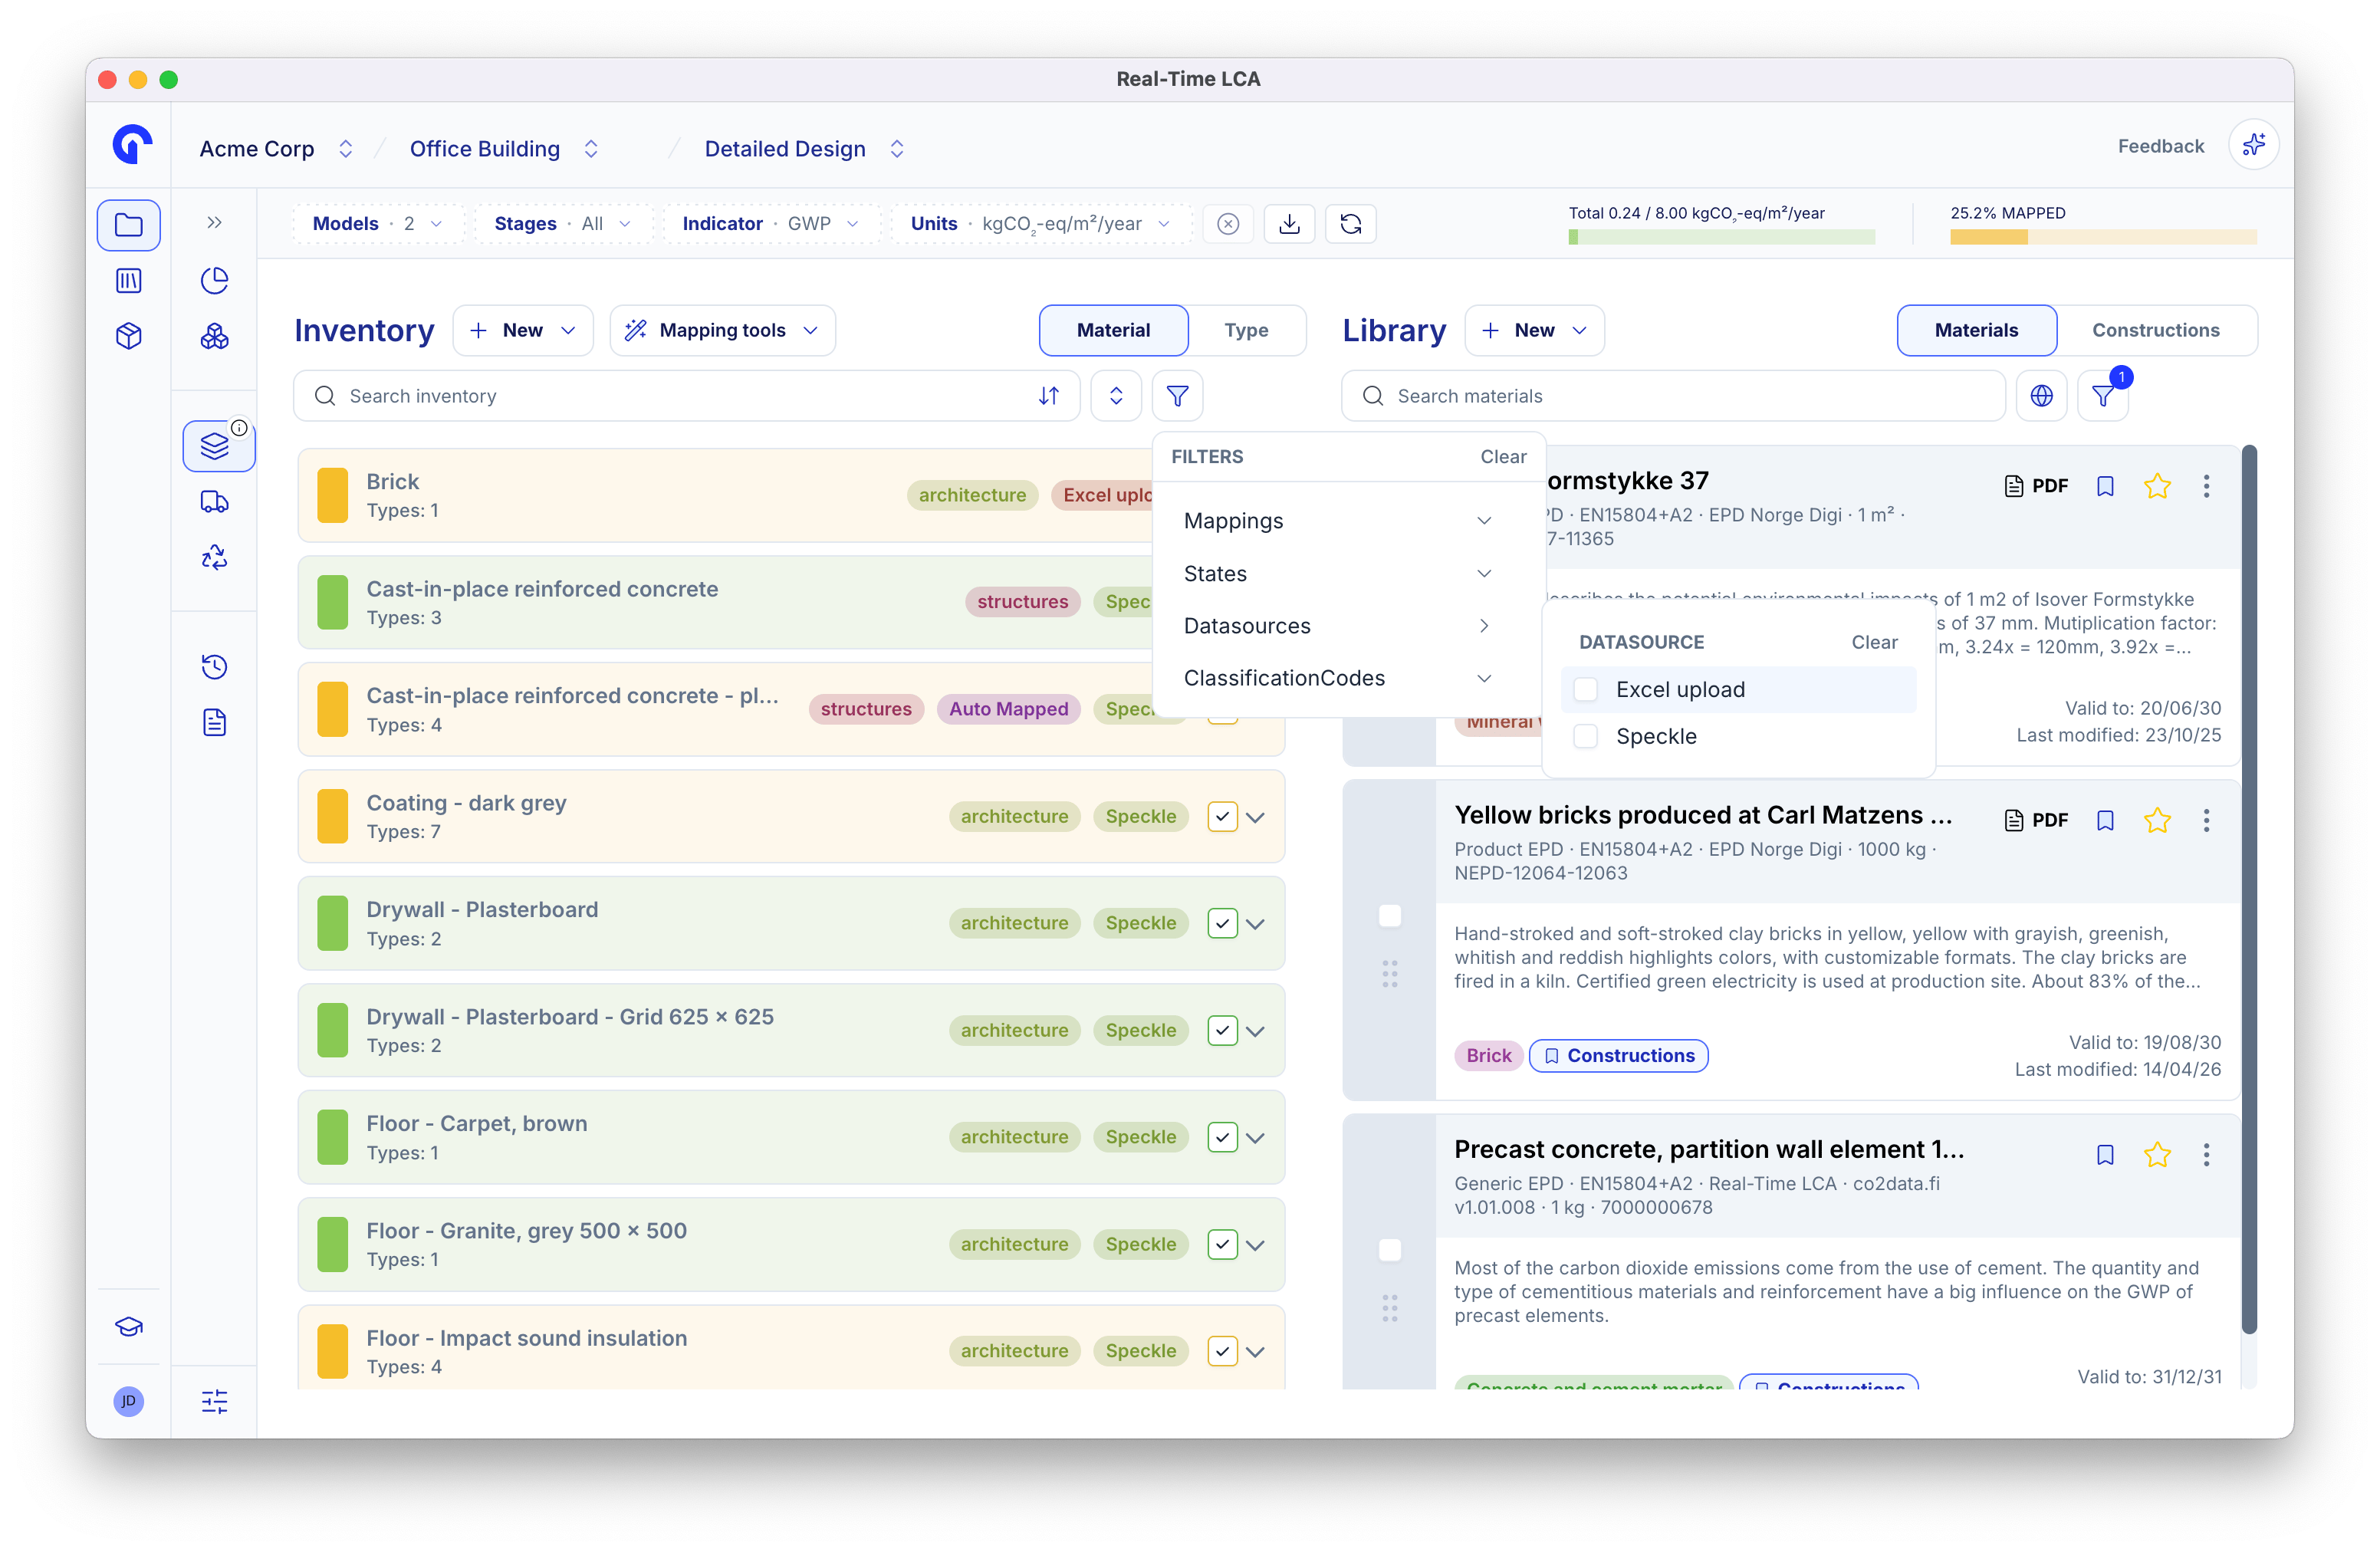Expand the Drywall - Plasterboard row chevron
The height and width of the screenshot is (1552, 2380).
(1256, 924)
